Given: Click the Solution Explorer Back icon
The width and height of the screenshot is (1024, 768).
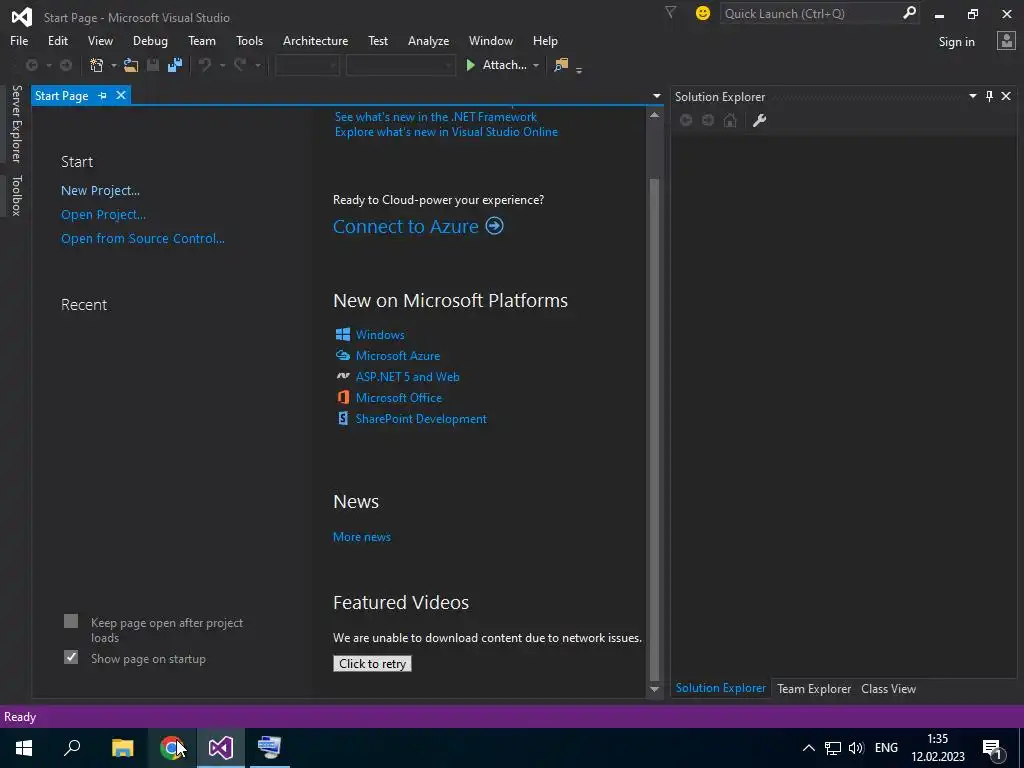Looking at the screenshot, I should [686, 120].
